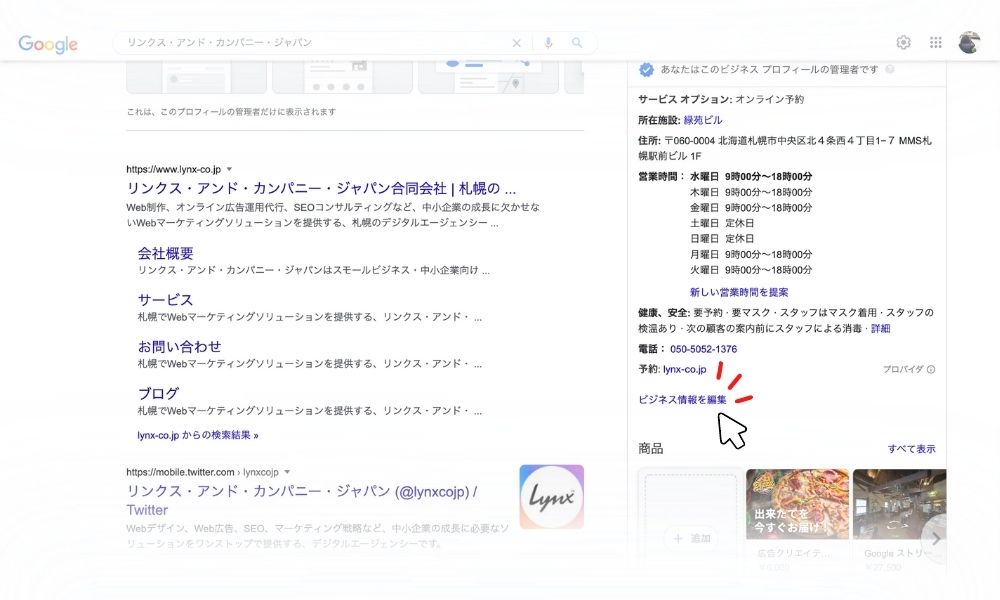Viewport: 1000px width, 600px height.
Task: Open the account profile avatar
Action: (969, 42)
